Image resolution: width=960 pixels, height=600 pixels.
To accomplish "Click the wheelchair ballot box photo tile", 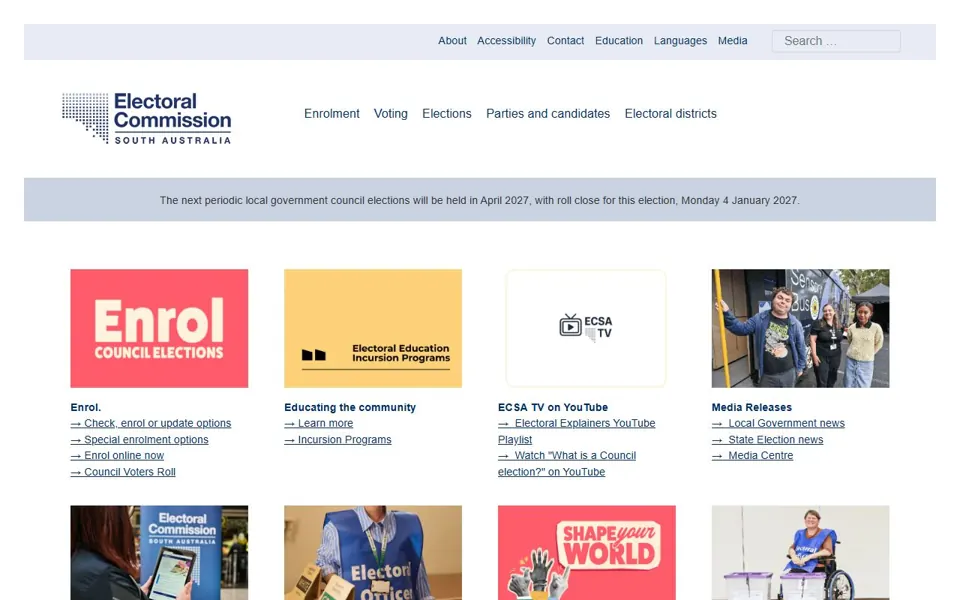I will coord(800,552).
